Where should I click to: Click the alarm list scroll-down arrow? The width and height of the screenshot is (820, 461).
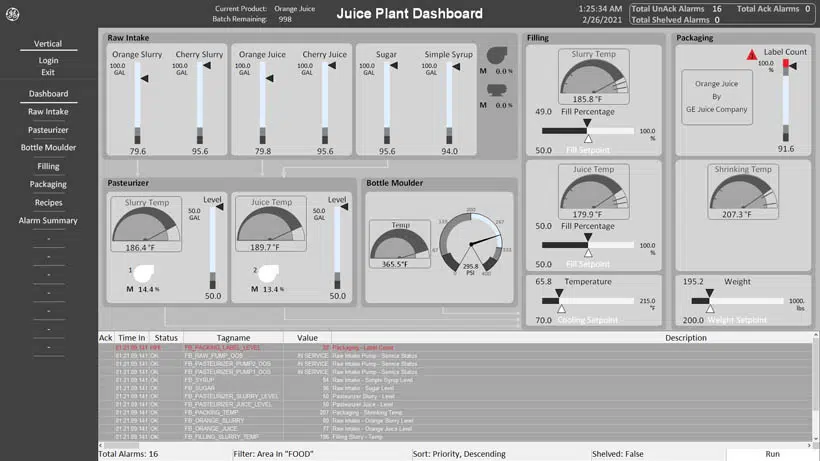pos(815,439)
